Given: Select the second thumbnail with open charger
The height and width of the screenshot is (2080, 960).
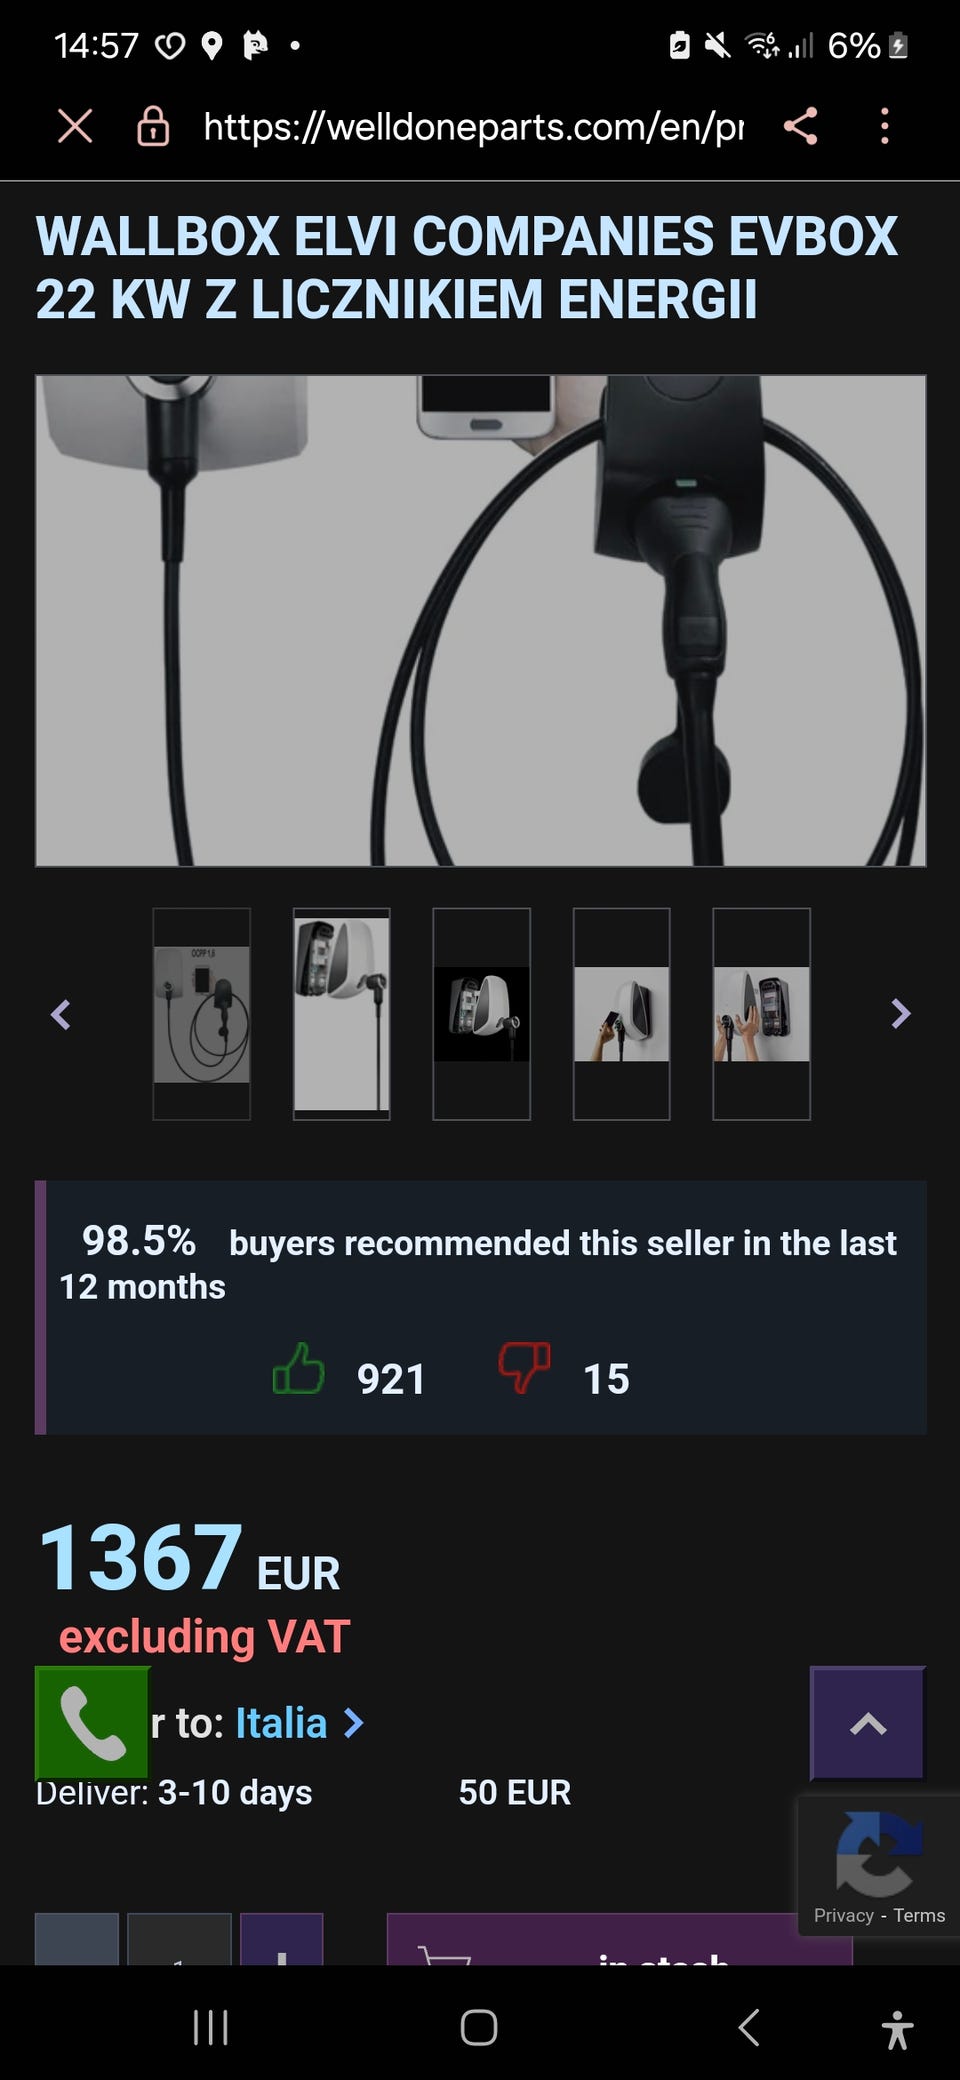Looking at the screenshot, I should click(x=341, y=1014).
